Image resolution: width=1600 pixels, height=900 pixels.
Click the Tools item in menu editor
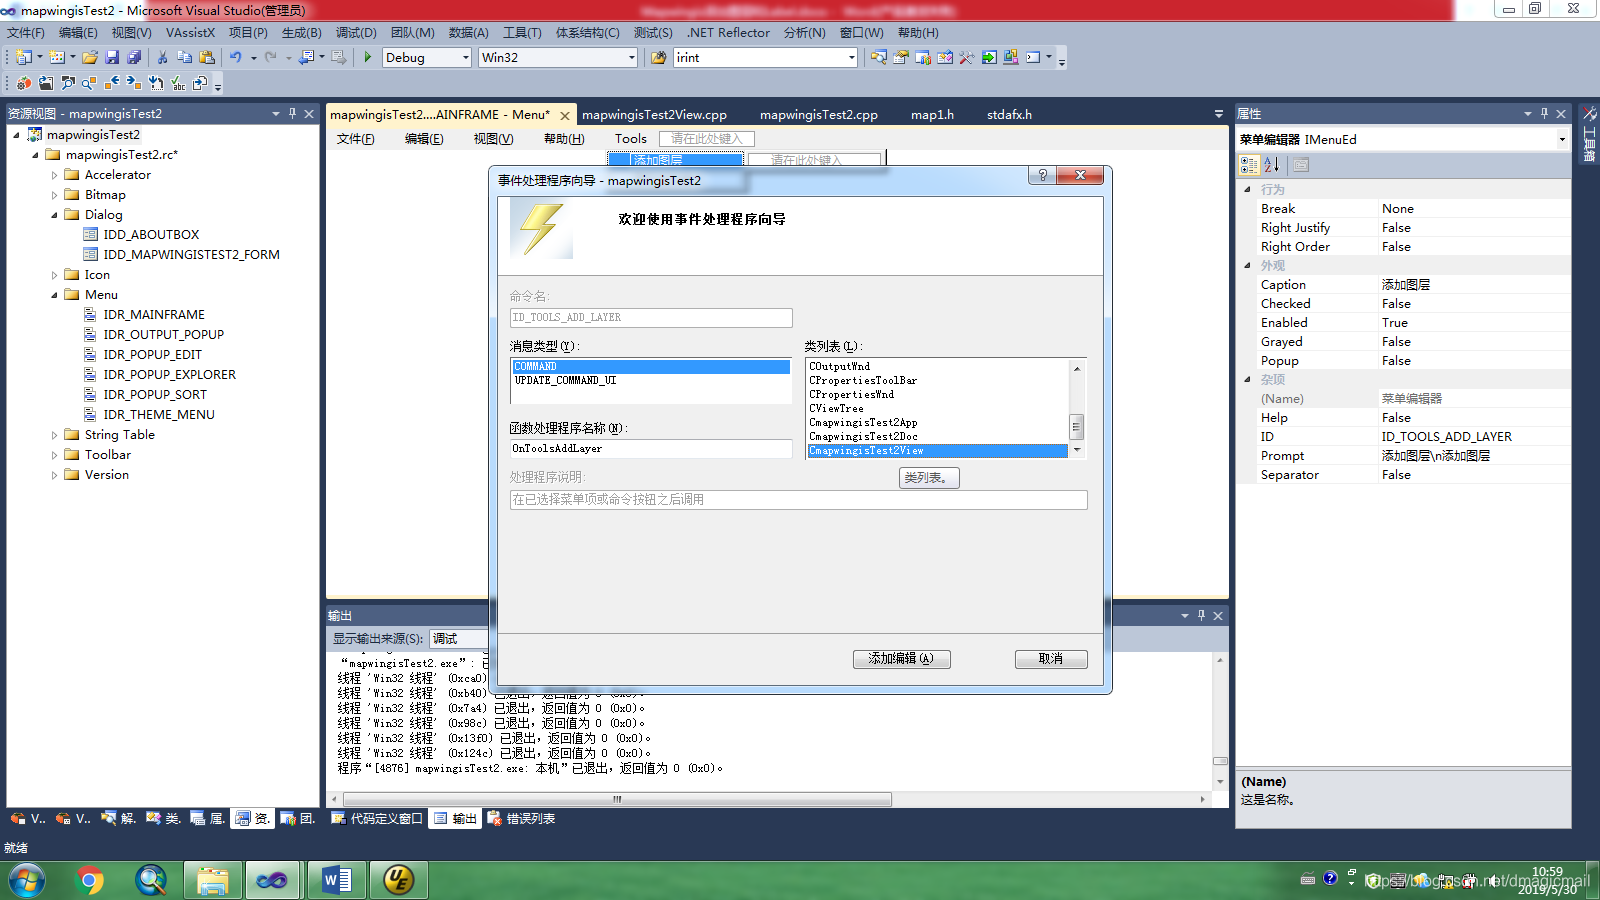[x=630, y=139]
